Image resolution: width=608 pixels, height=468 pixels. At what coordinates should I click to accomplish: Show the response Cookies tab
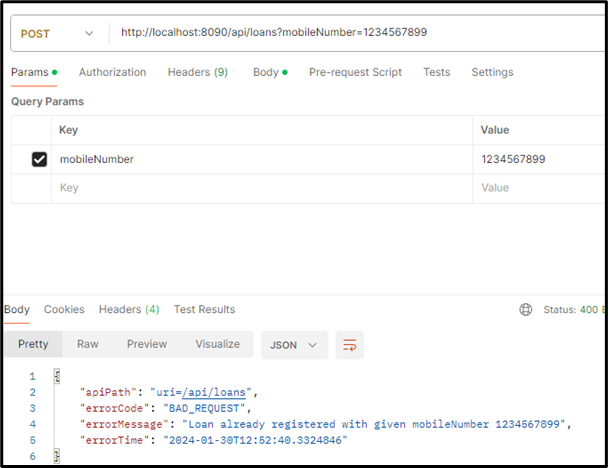(64, 310)
